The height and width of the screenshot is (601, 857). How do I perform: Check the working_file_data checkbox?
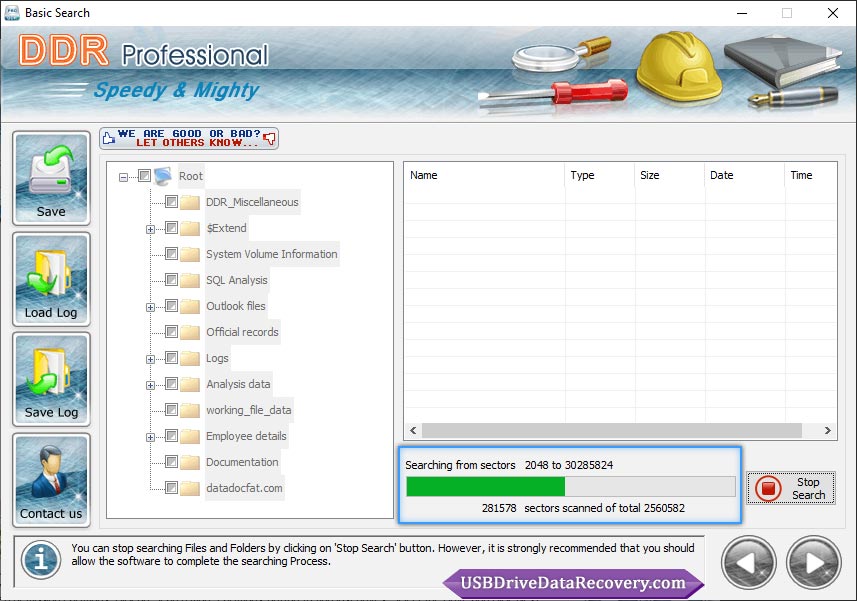(x=171, y=409)
